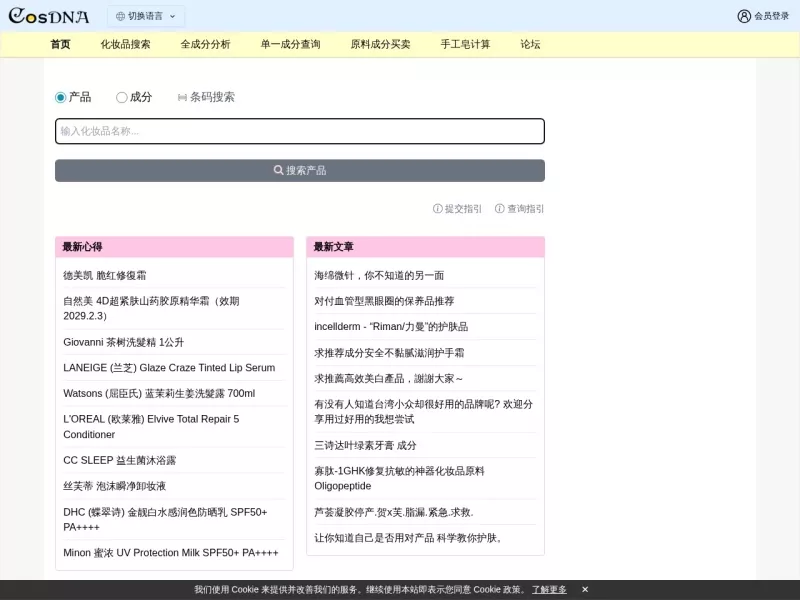
Task: Open article 求推薦高效美白產品
Action: coord(389,379)
